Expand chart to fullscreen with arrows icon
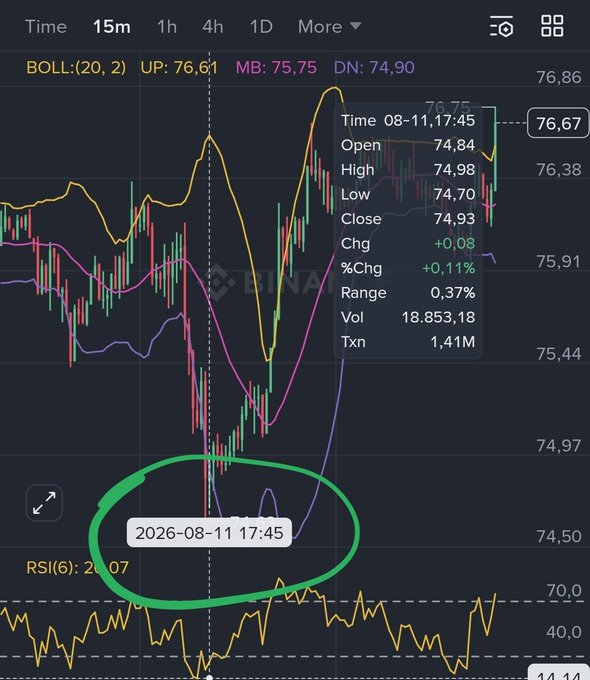Viewport: 590px width, 680px height. (44, 503)
